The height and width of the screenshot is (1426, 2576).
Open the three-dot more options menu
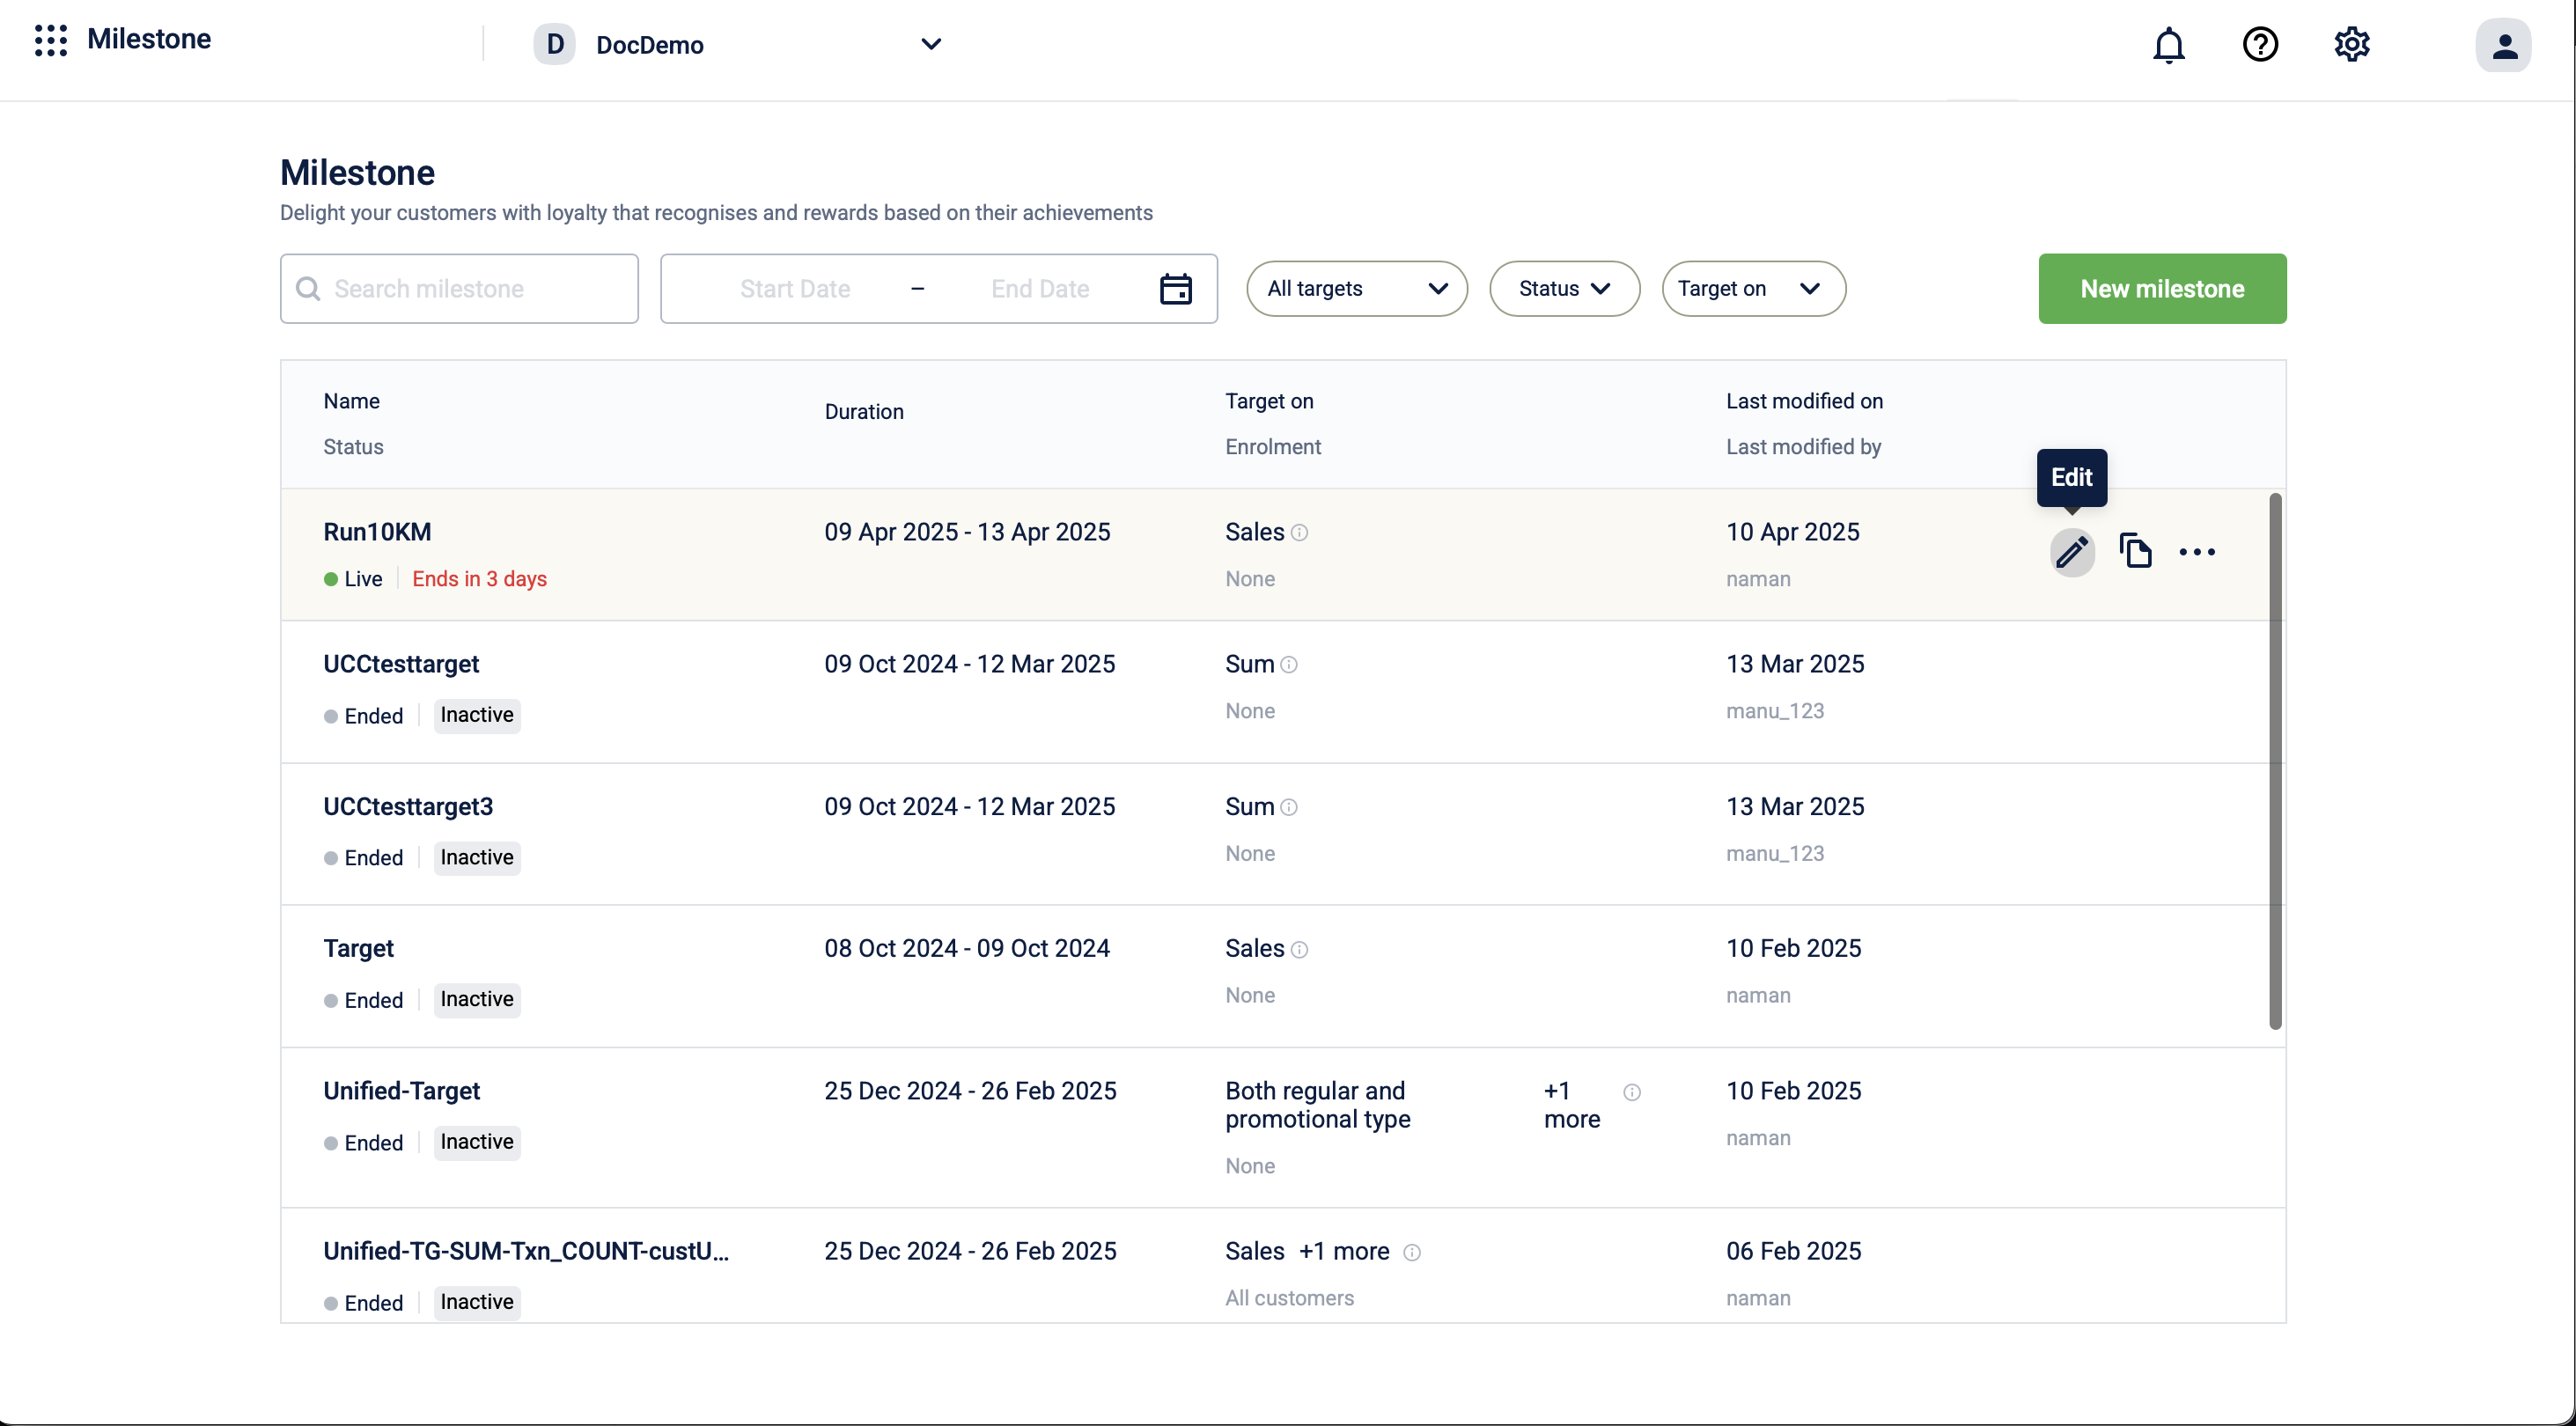[x=2197, y=552]
